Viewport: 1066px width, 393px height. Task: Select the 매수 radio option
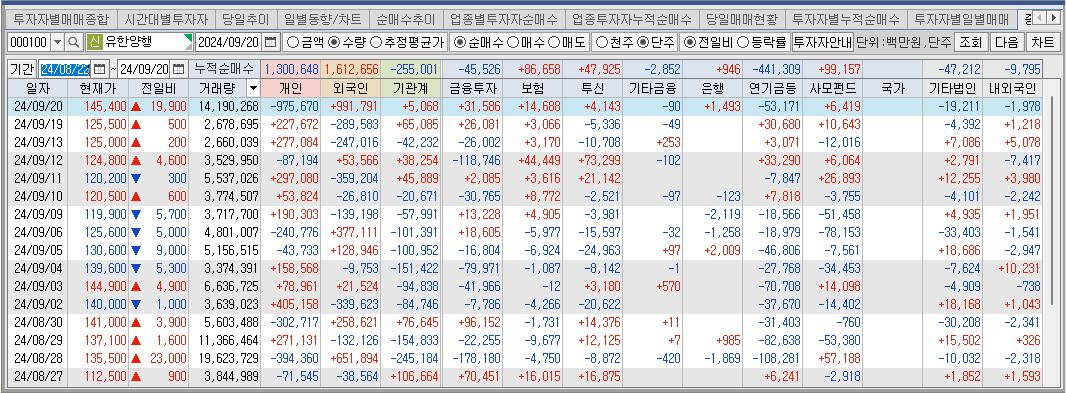[526, 42]
